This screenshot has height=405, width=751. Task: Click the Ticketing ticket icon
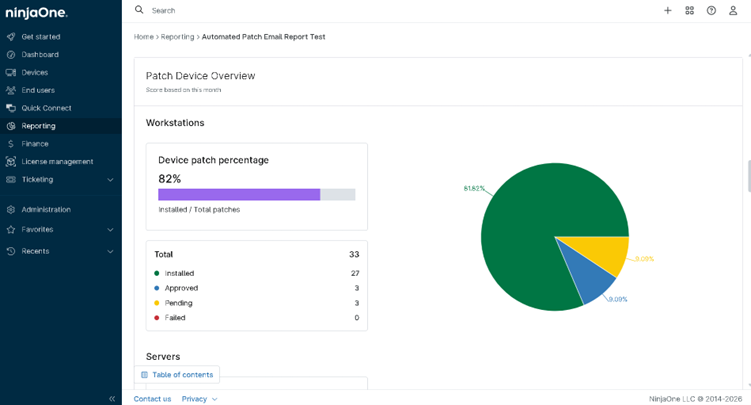point(11,180)
